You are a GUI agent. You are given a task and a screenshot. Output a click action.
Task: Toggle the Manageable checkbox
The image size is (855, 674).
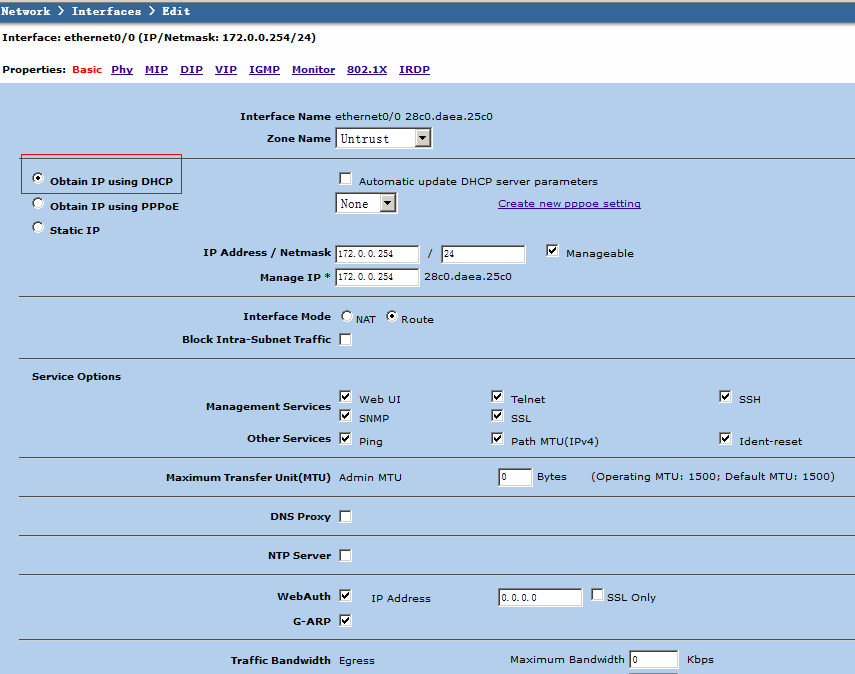(x=553, y=251)
